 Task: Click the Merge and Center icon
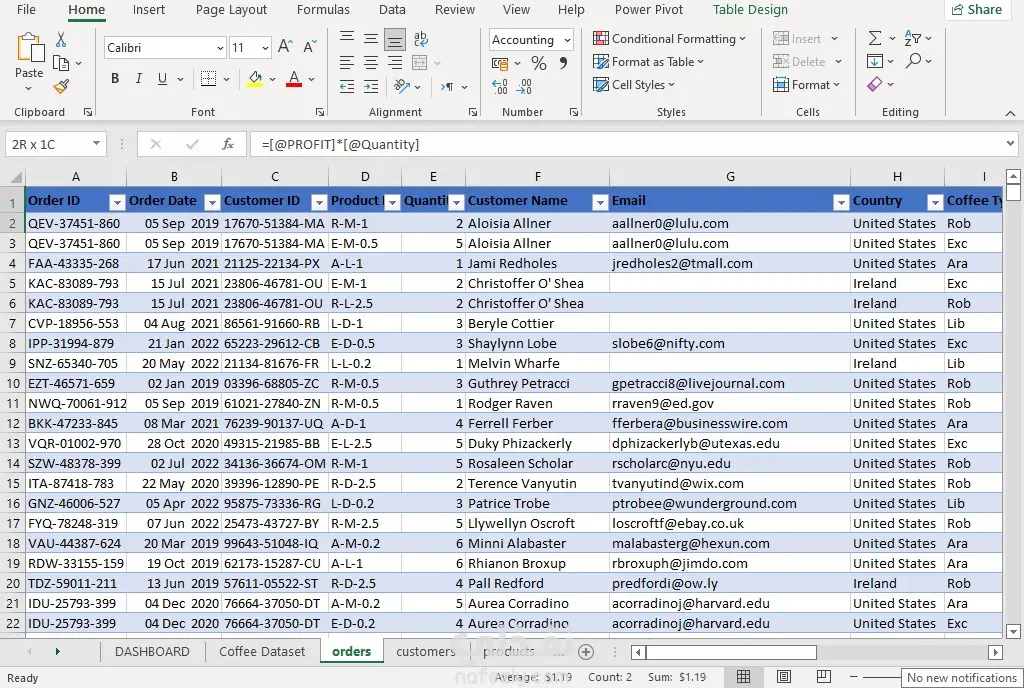point(419,63)
